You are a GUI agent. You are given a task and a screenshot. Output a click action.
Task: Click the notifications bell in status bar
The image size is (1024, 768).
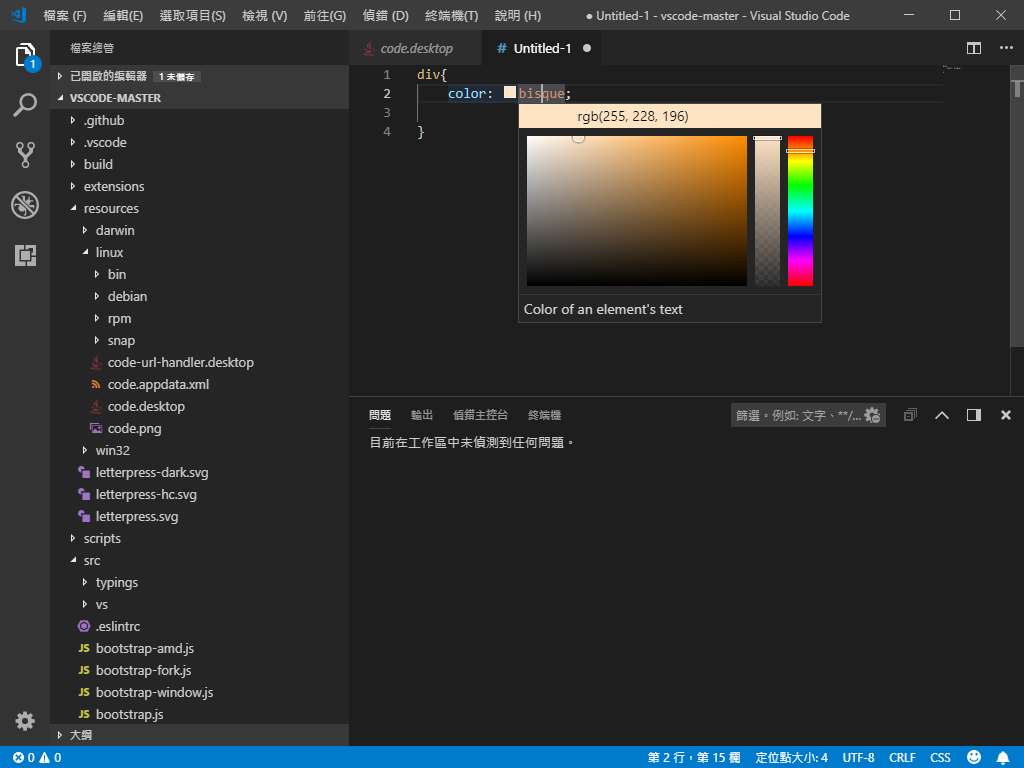point(1002,757)
